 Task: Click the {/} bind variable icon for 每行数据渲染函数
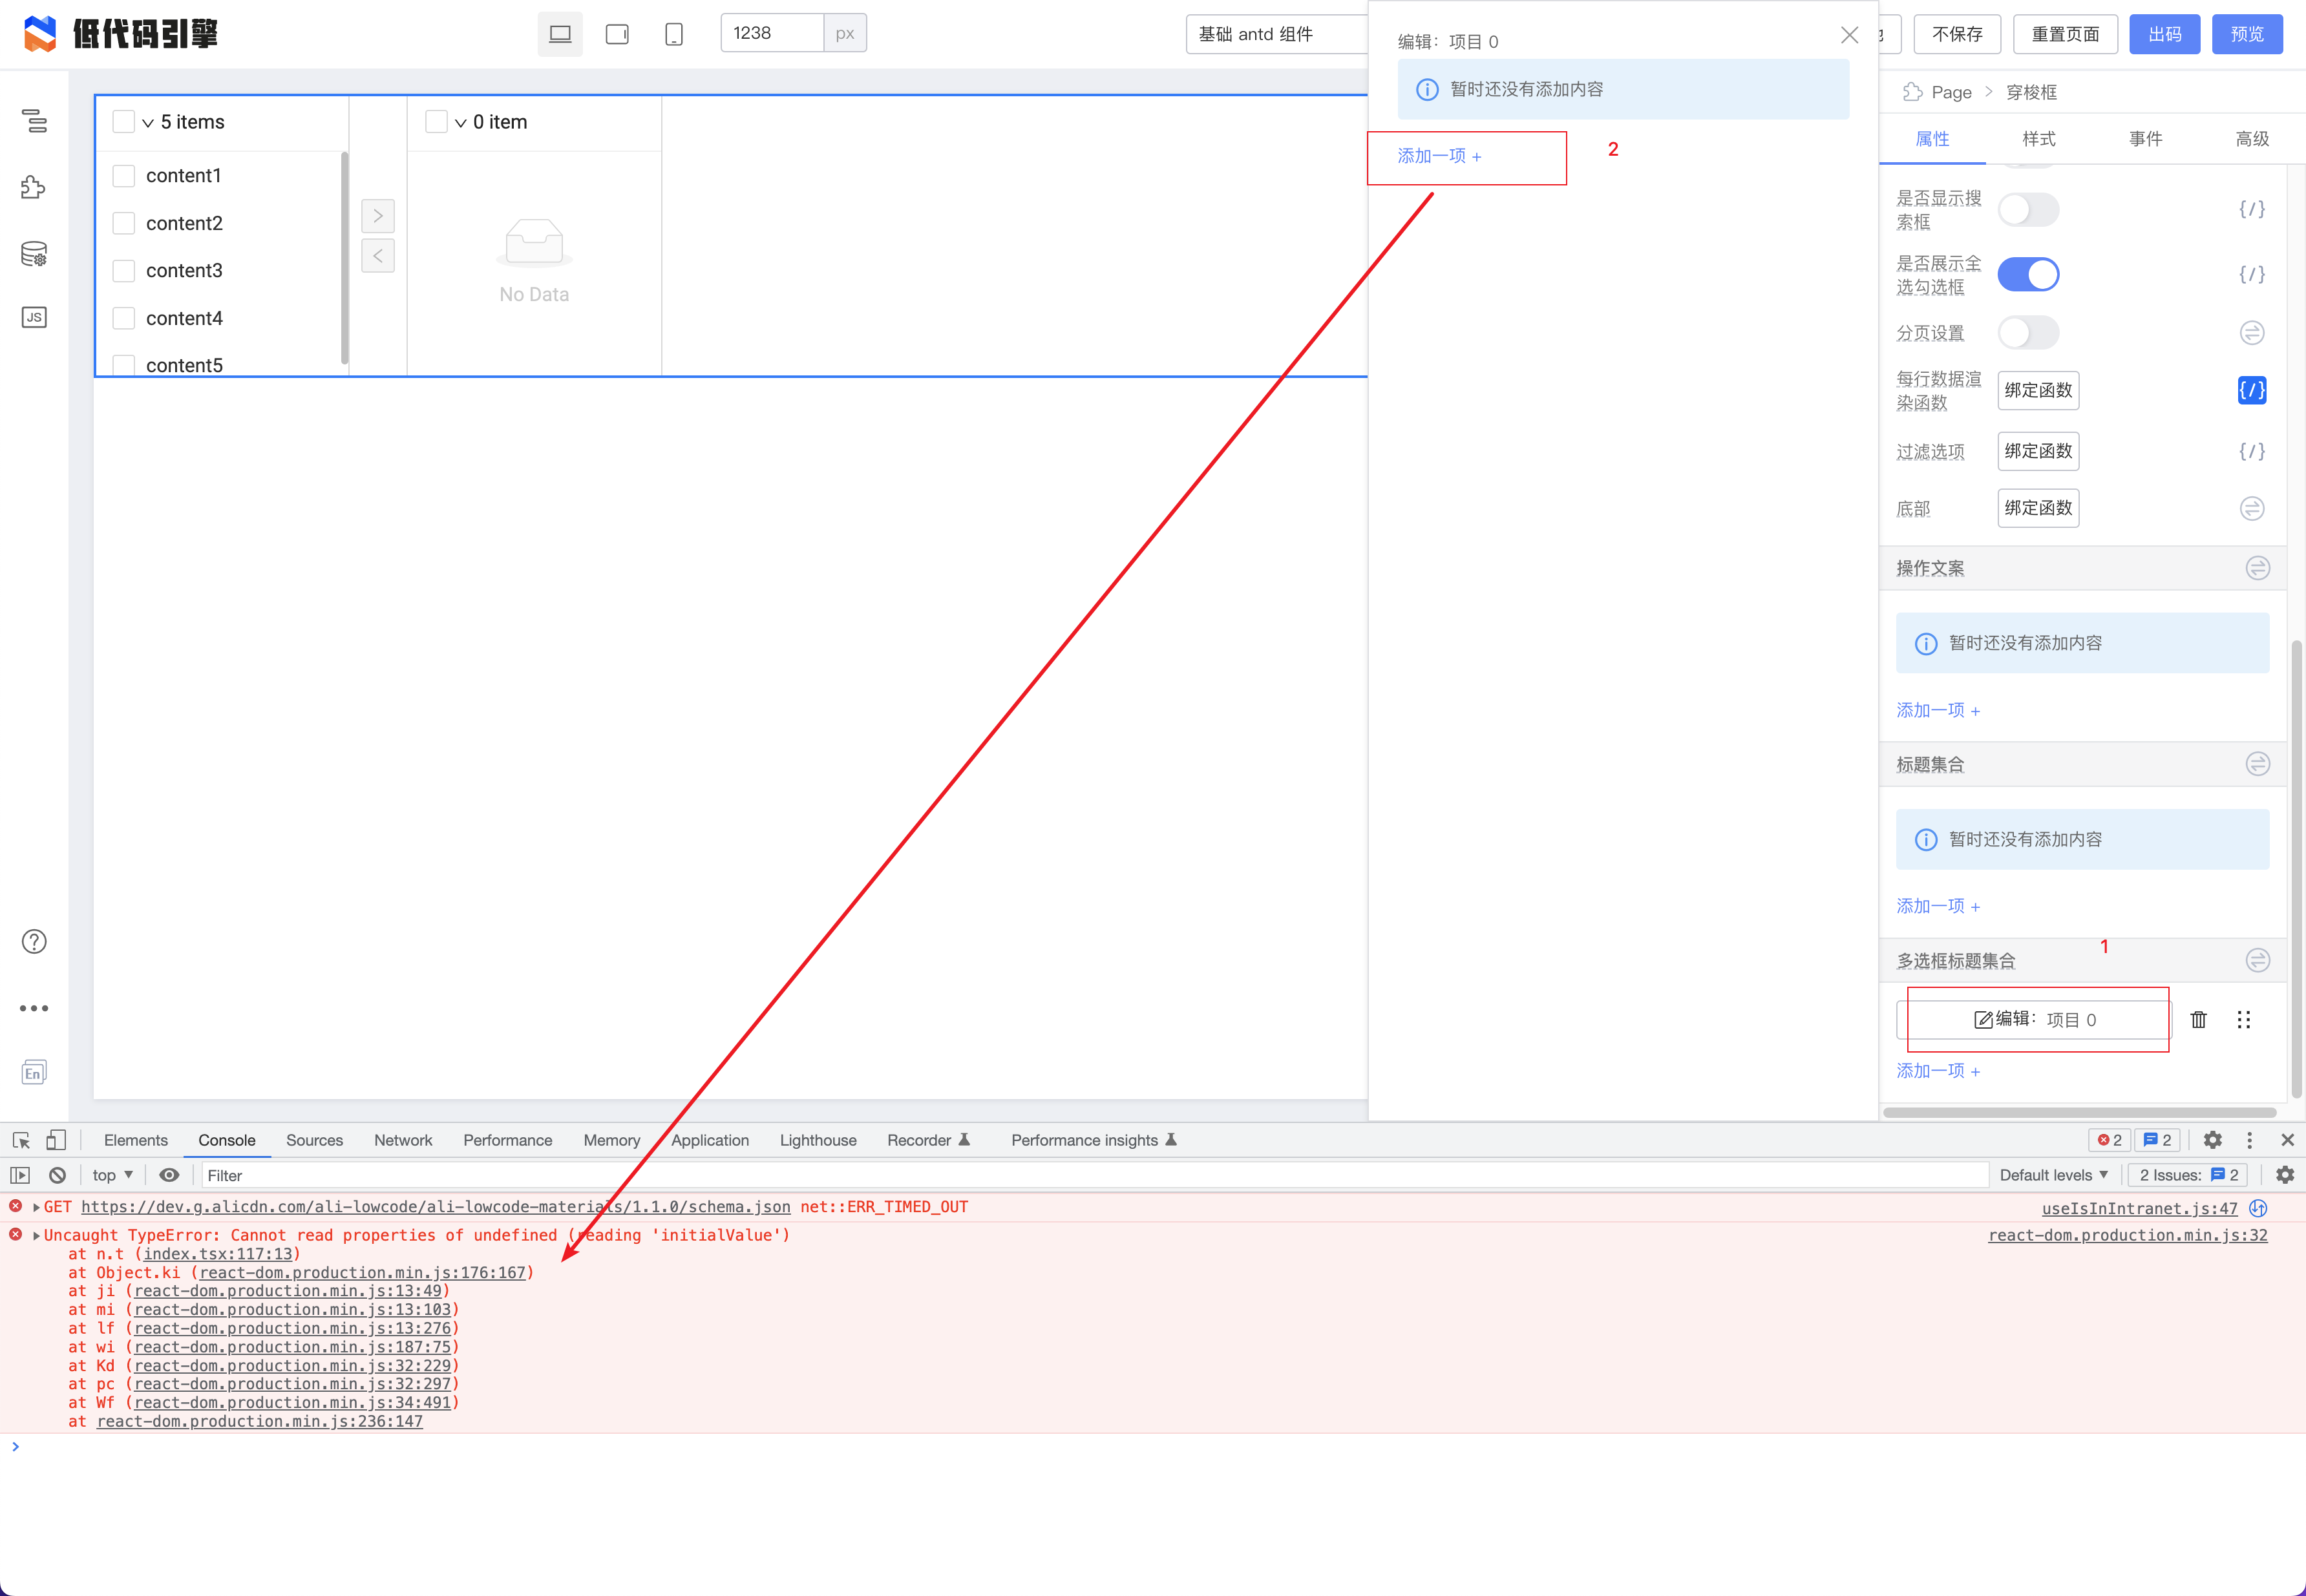point(2252,390)
